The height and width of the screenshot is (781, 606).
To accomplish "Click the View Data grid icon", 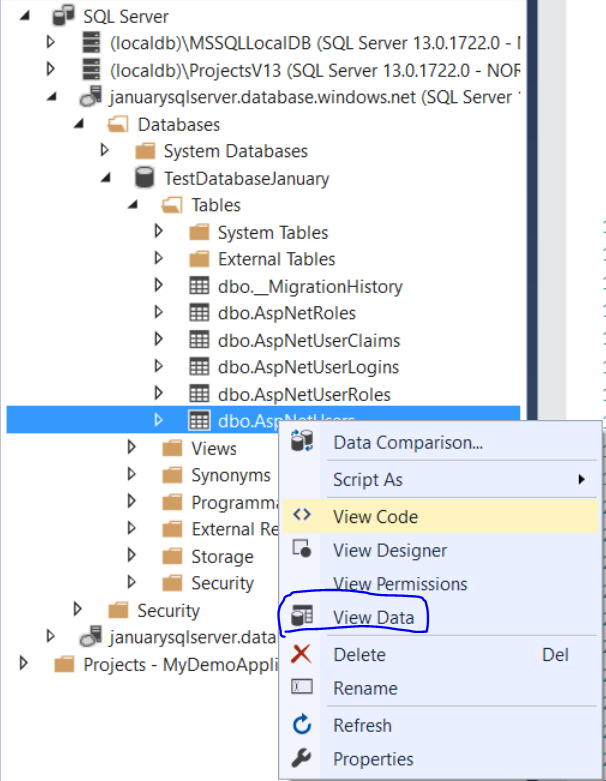I will 302,616.
